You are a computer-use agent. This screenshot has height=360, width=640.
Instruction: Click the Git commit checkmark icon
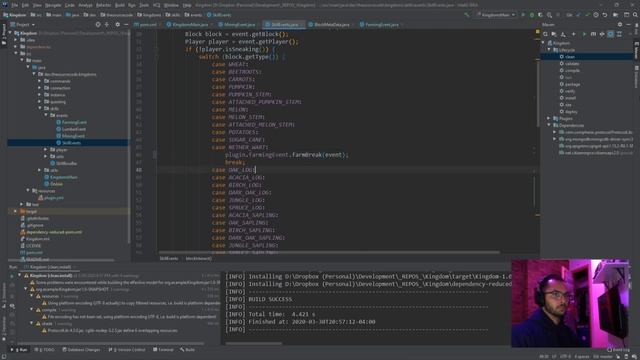[587, 15]
